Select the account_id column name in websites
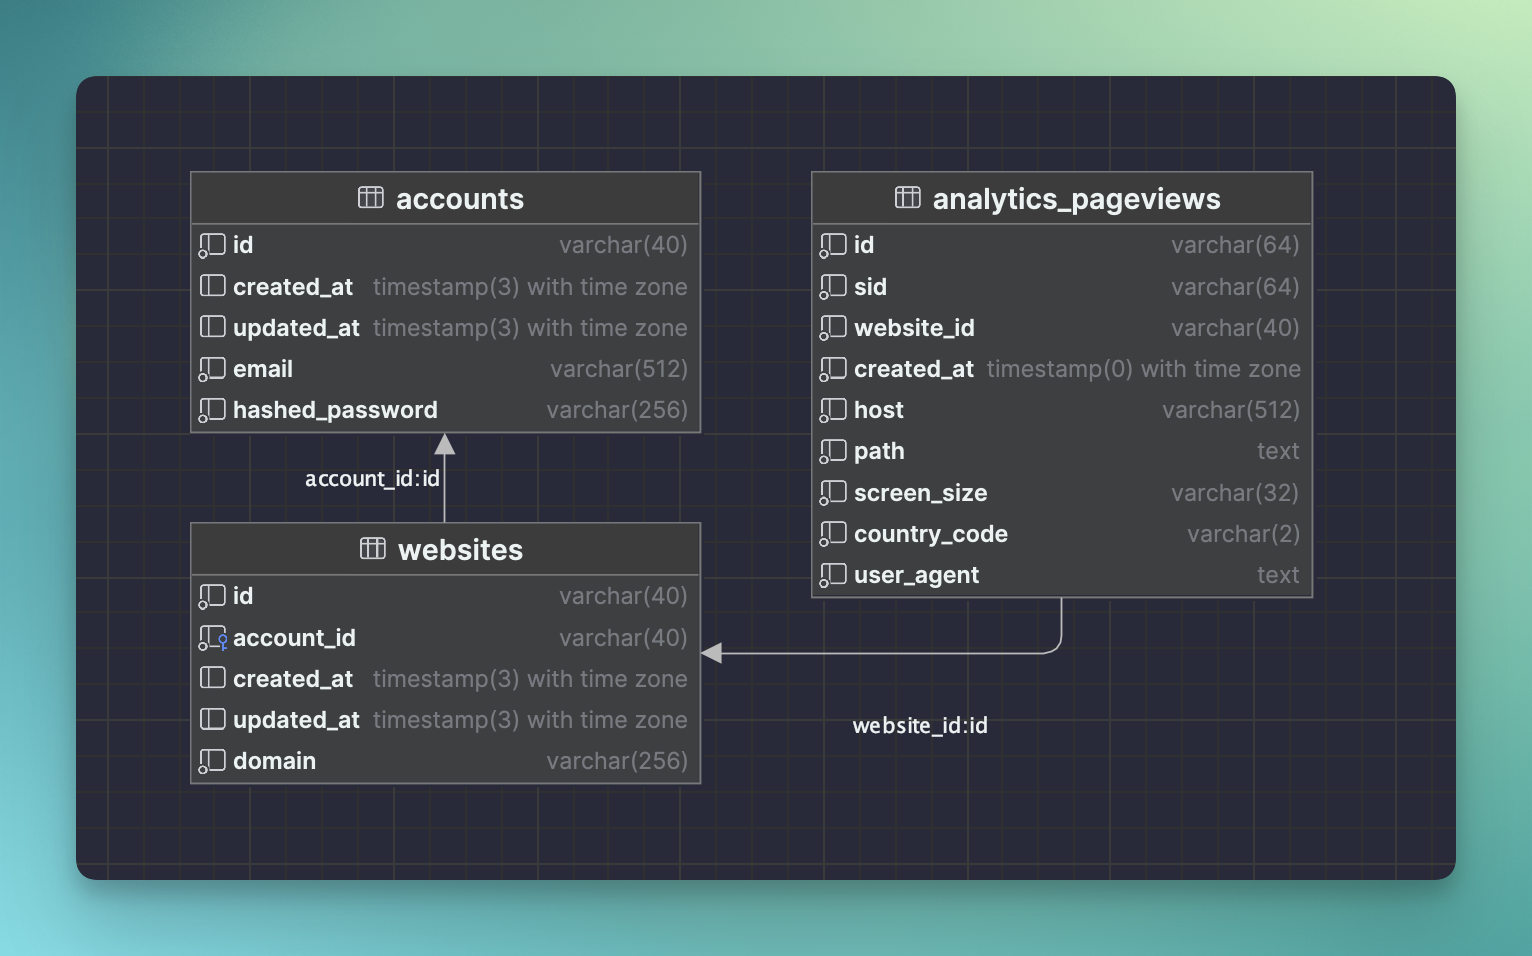 click(294, 638)
